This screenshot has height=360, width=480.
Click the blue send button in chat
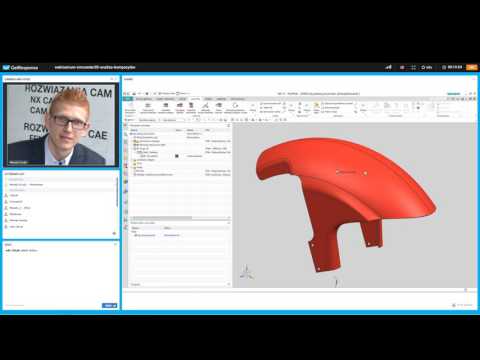[109, 305]
